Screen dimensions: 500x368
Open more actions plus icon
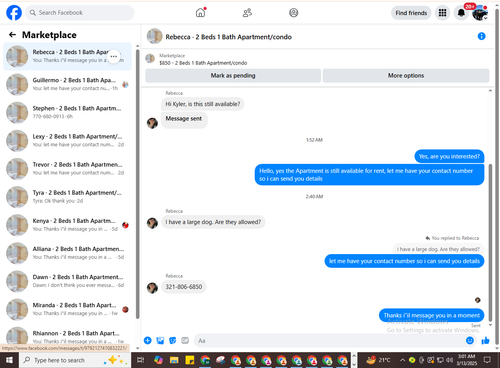[148, 340]
